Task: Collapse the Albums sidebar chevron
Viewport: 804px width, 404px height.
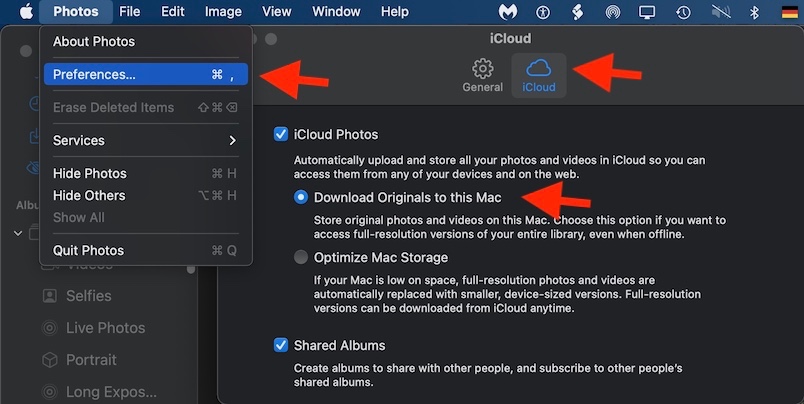Action: pyautogui.click(x=18, y=233)
